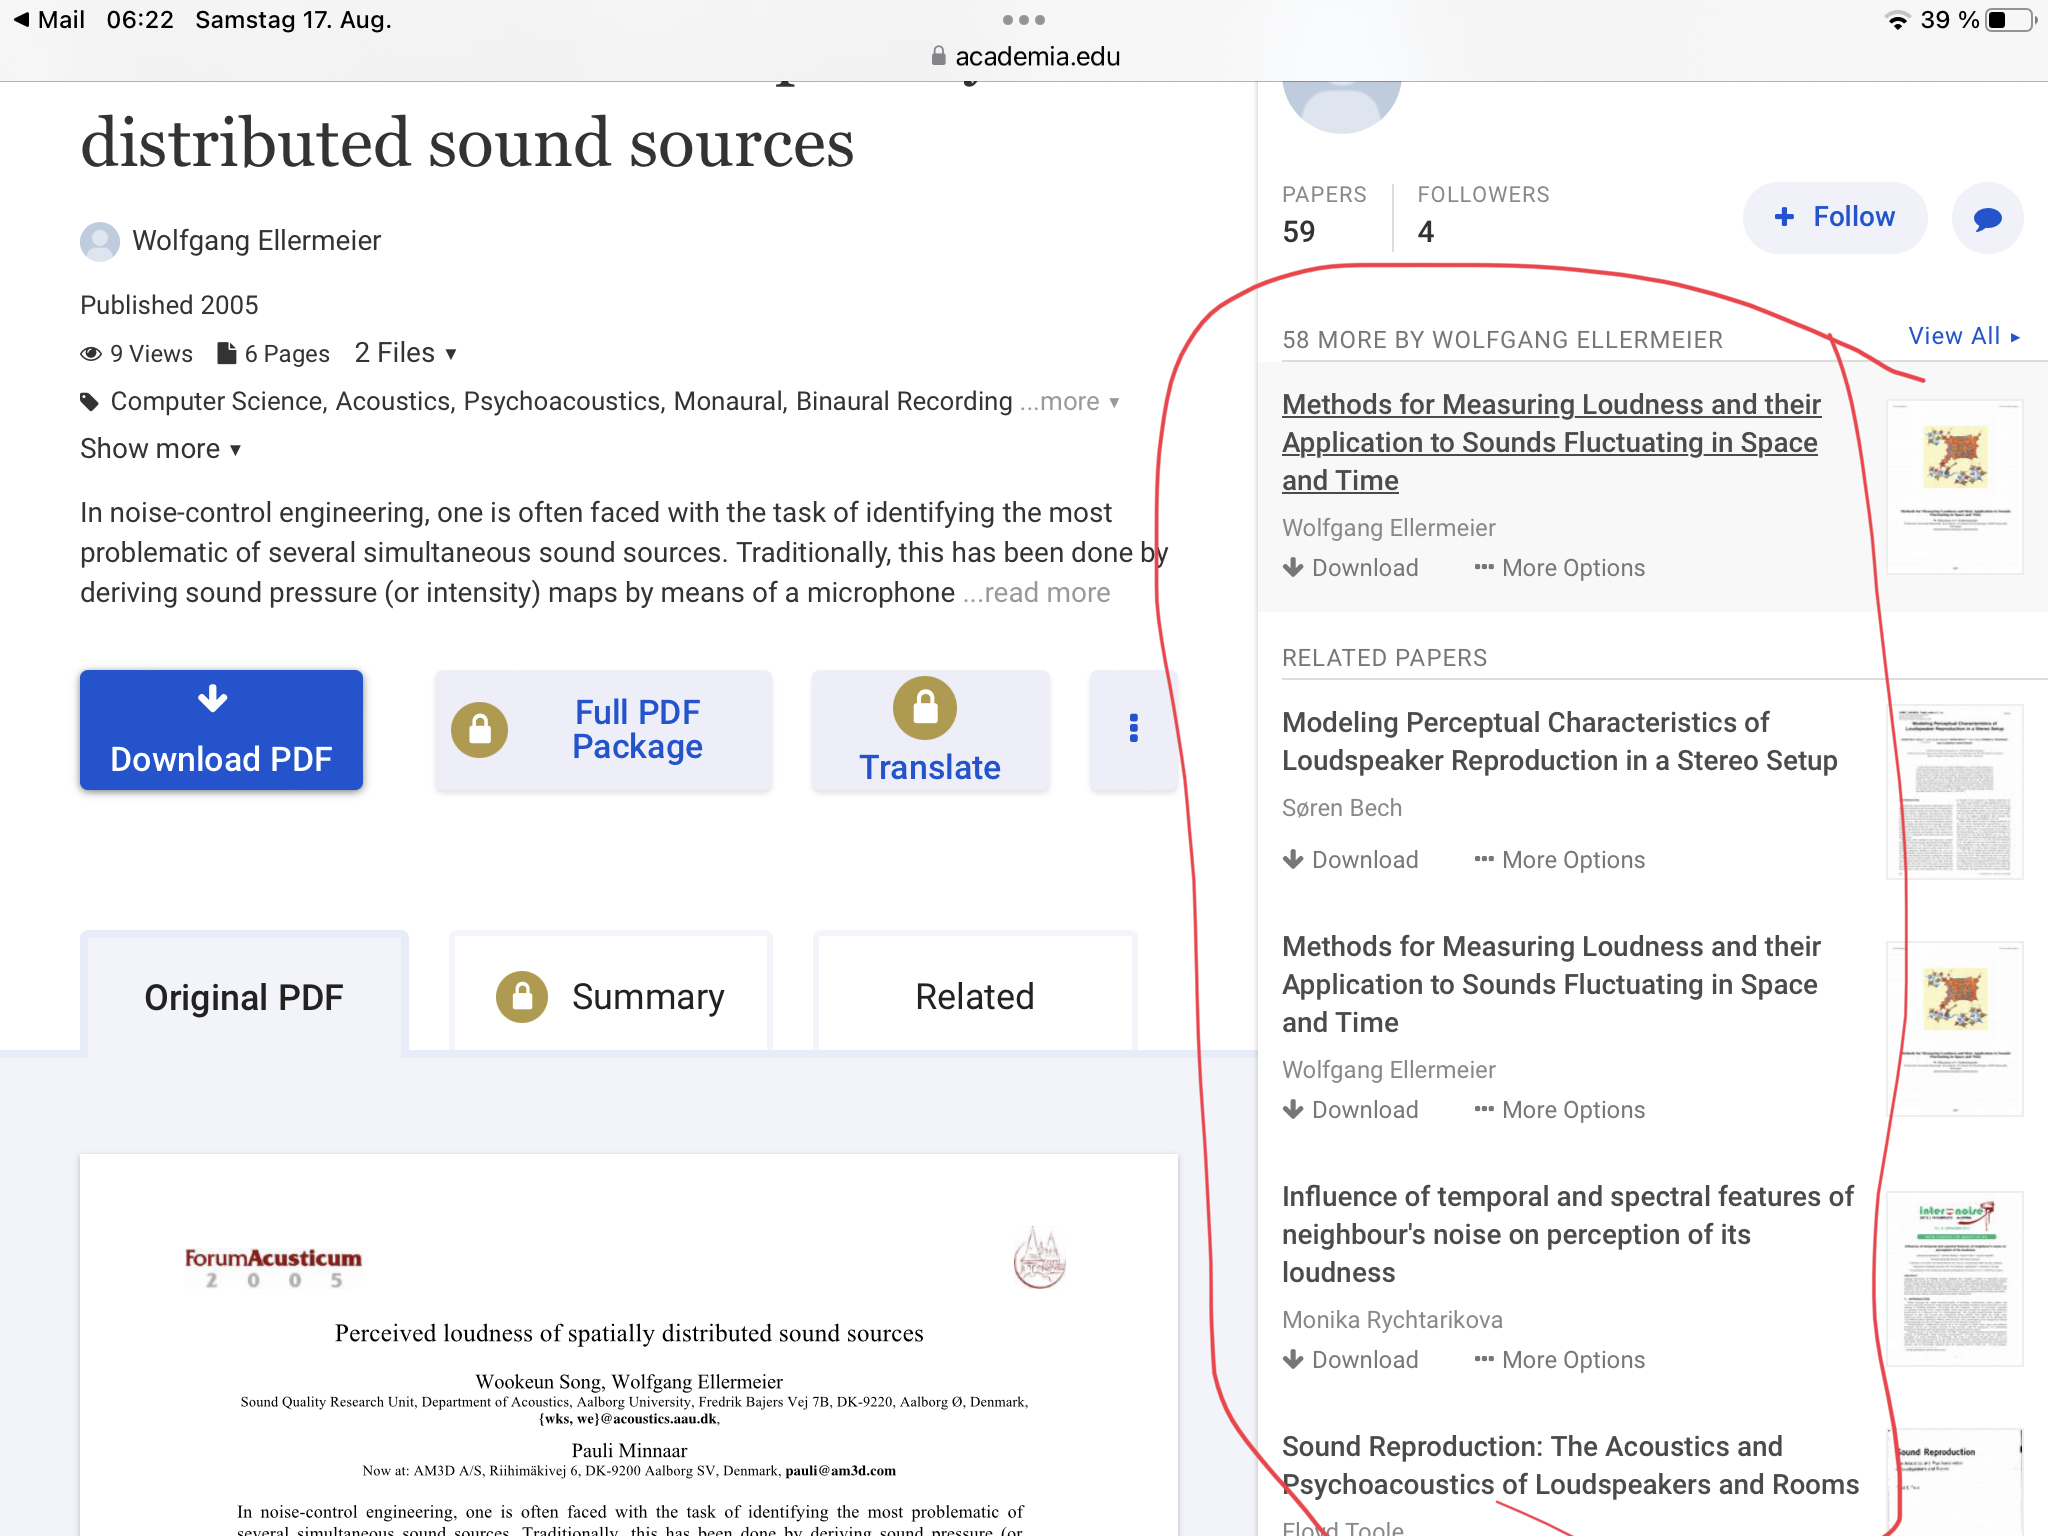Viewport: 2048px width, 1536px height.
Task: Click the Psychoacoustics tag
Action: point(562,402)
